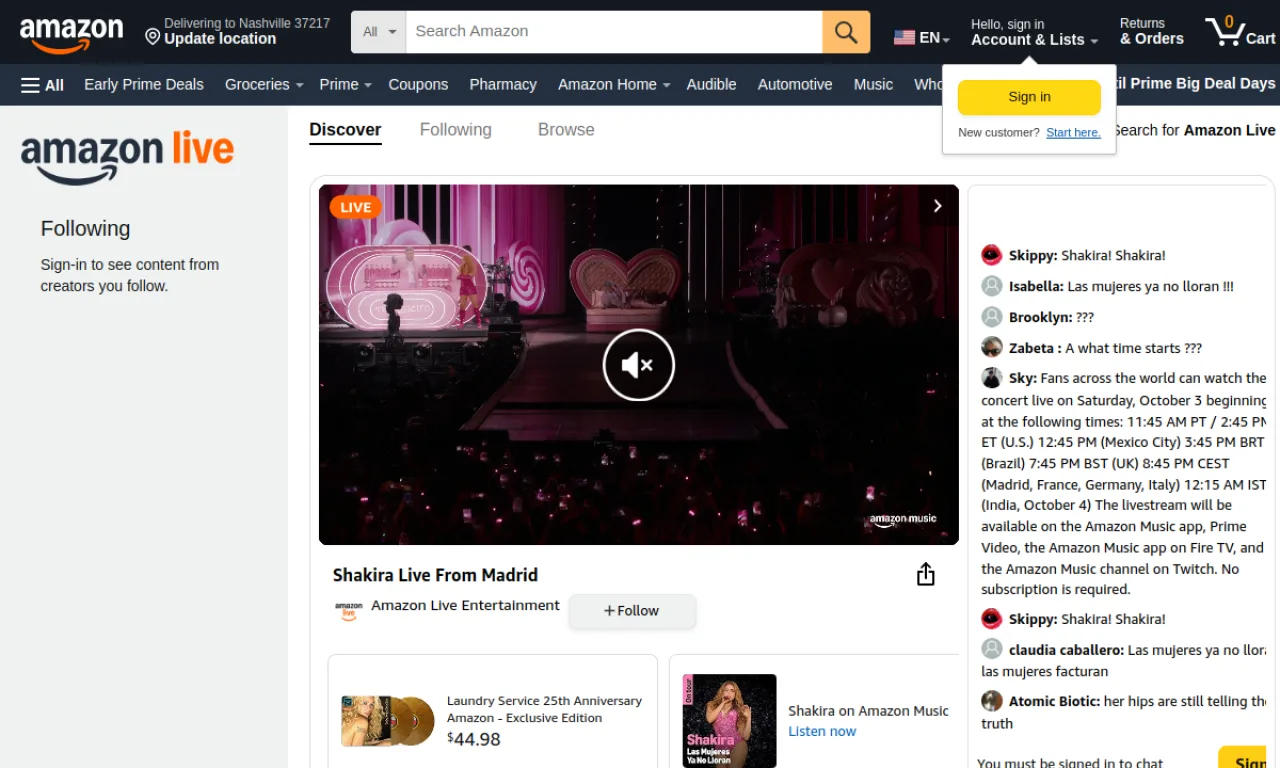Click Listen now link
Viewport: 1280px width, 768px height.
coord(822,732)
